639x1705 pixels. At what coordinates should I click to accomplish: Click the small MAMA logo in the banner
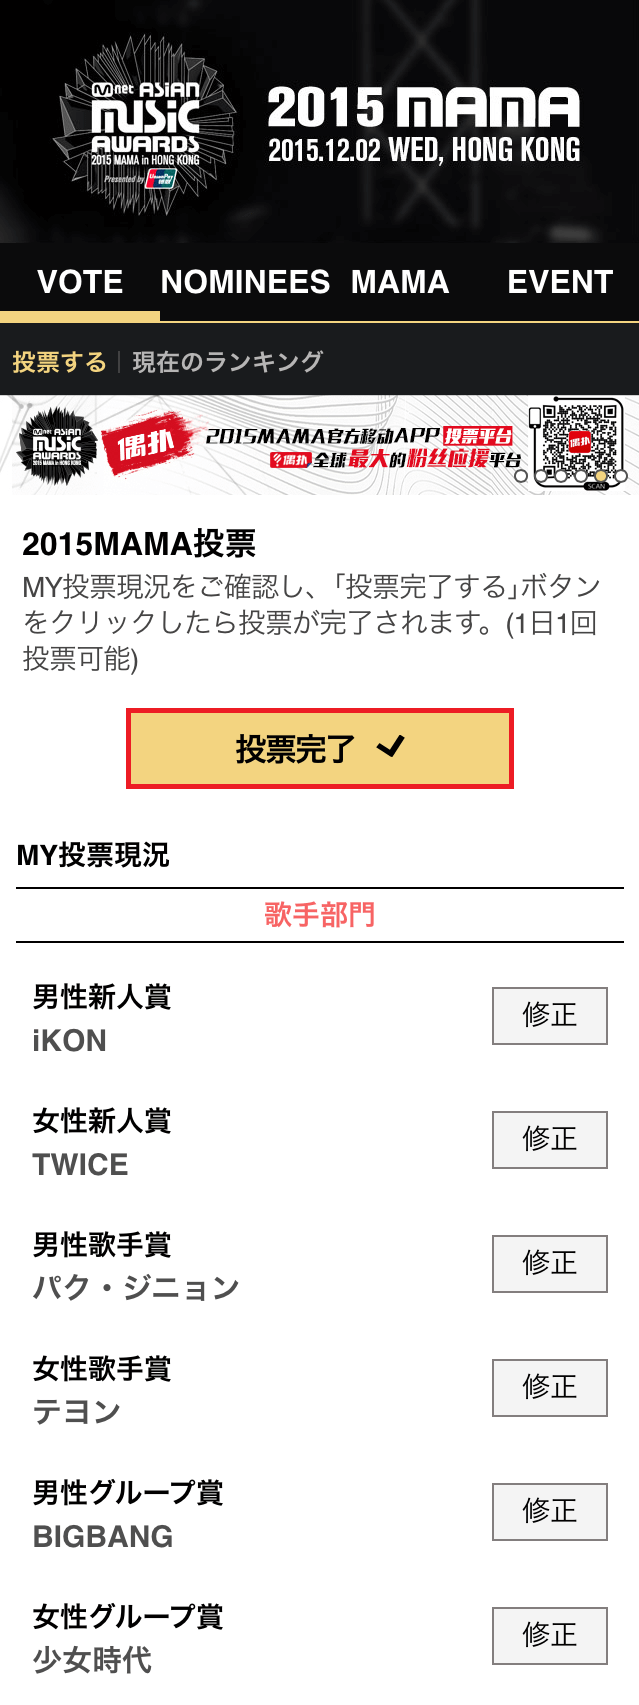(x=57, y=446)
